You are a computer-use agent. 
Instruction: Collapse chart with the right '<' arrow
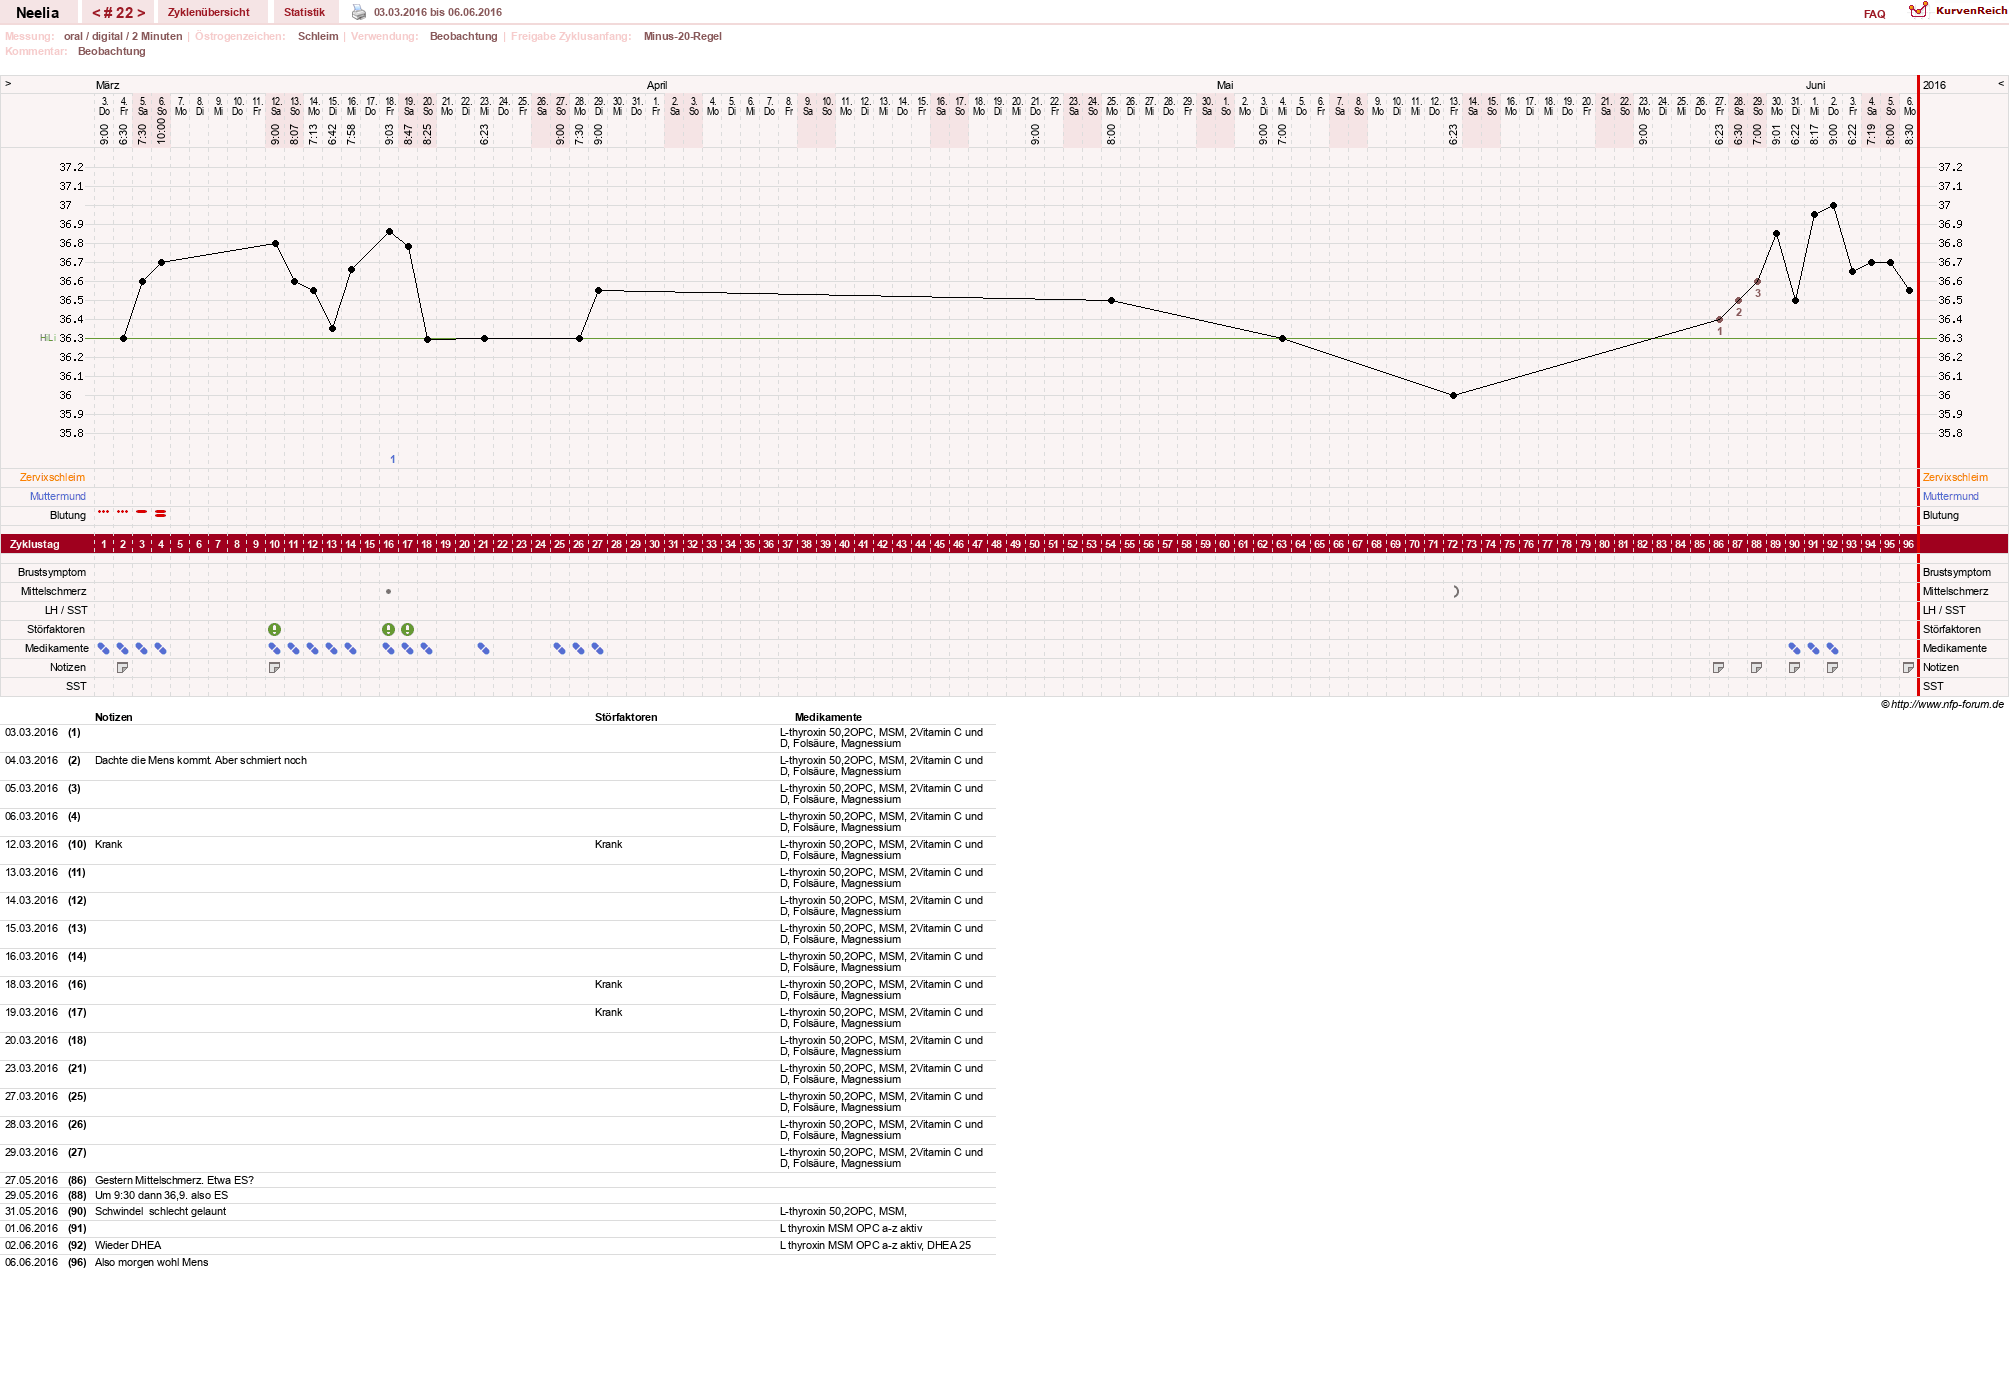(2001, 84)
